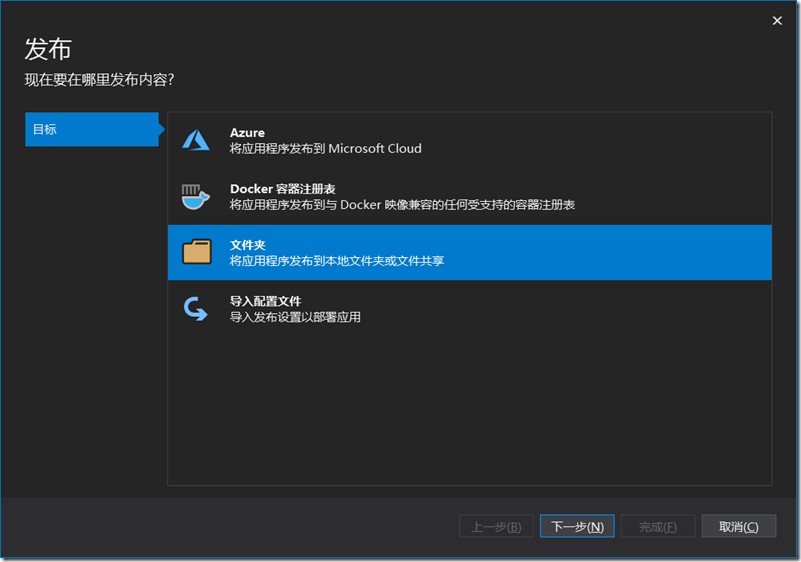
Task: Click the folder icon for 文件夹
Action: coord(197,252)
